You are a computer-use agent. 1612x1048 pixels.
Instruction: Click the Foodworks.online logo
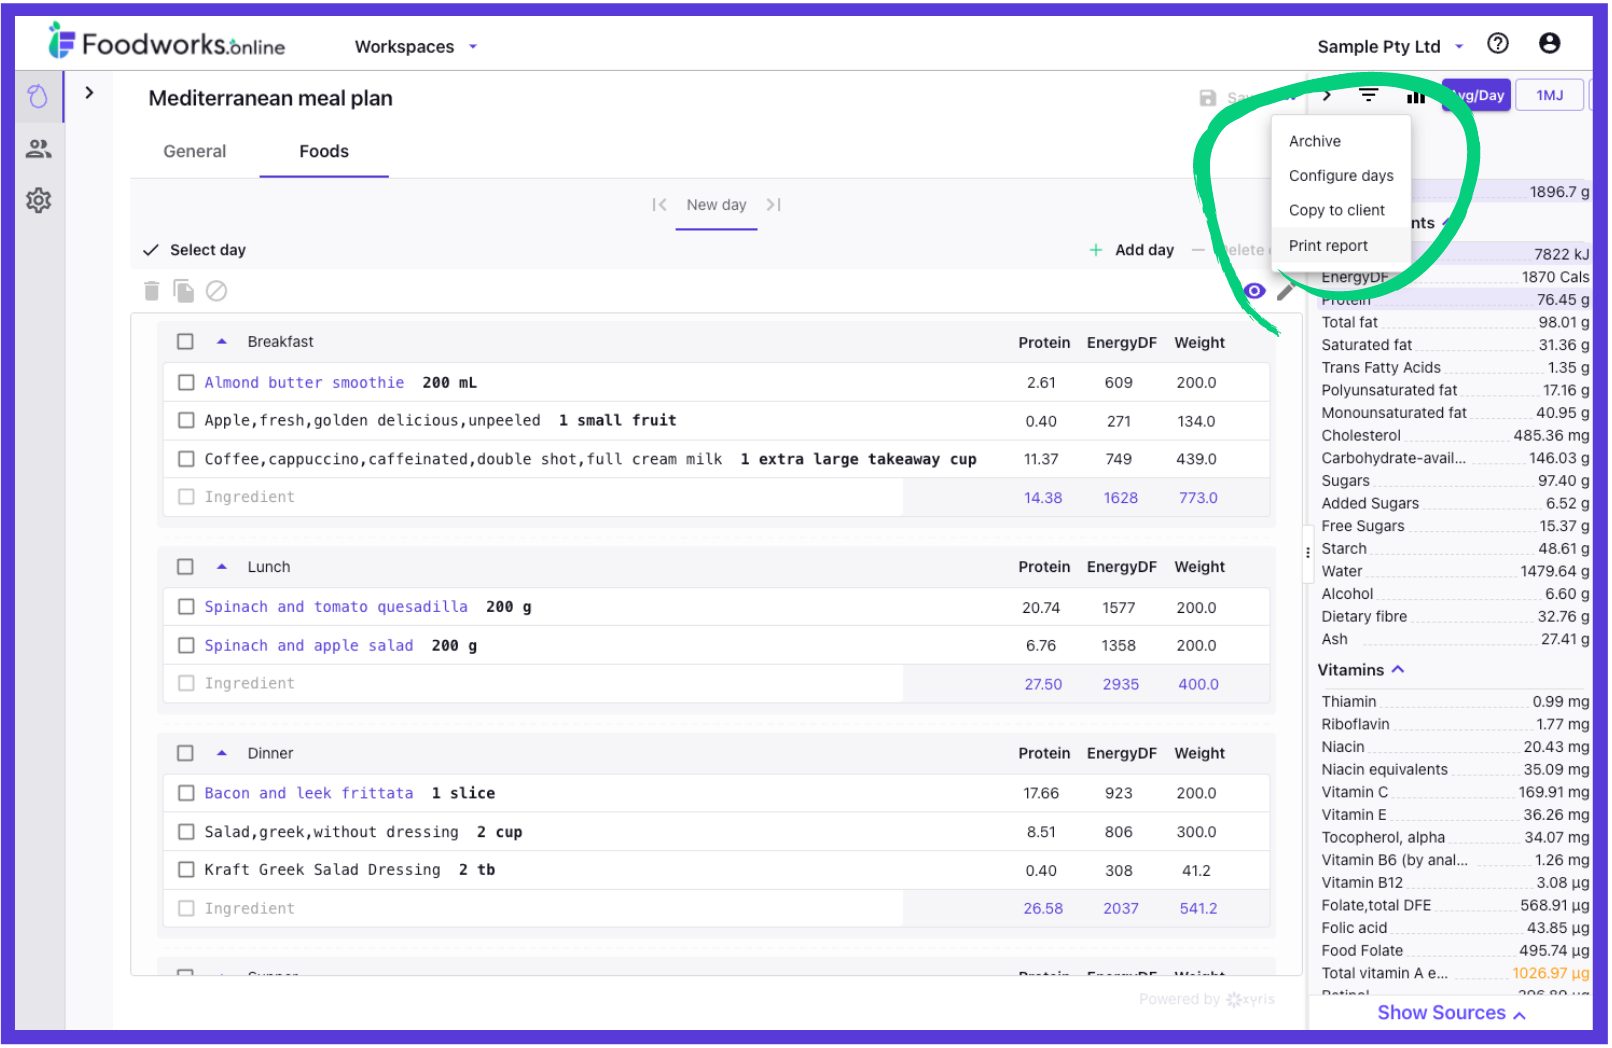166,43
